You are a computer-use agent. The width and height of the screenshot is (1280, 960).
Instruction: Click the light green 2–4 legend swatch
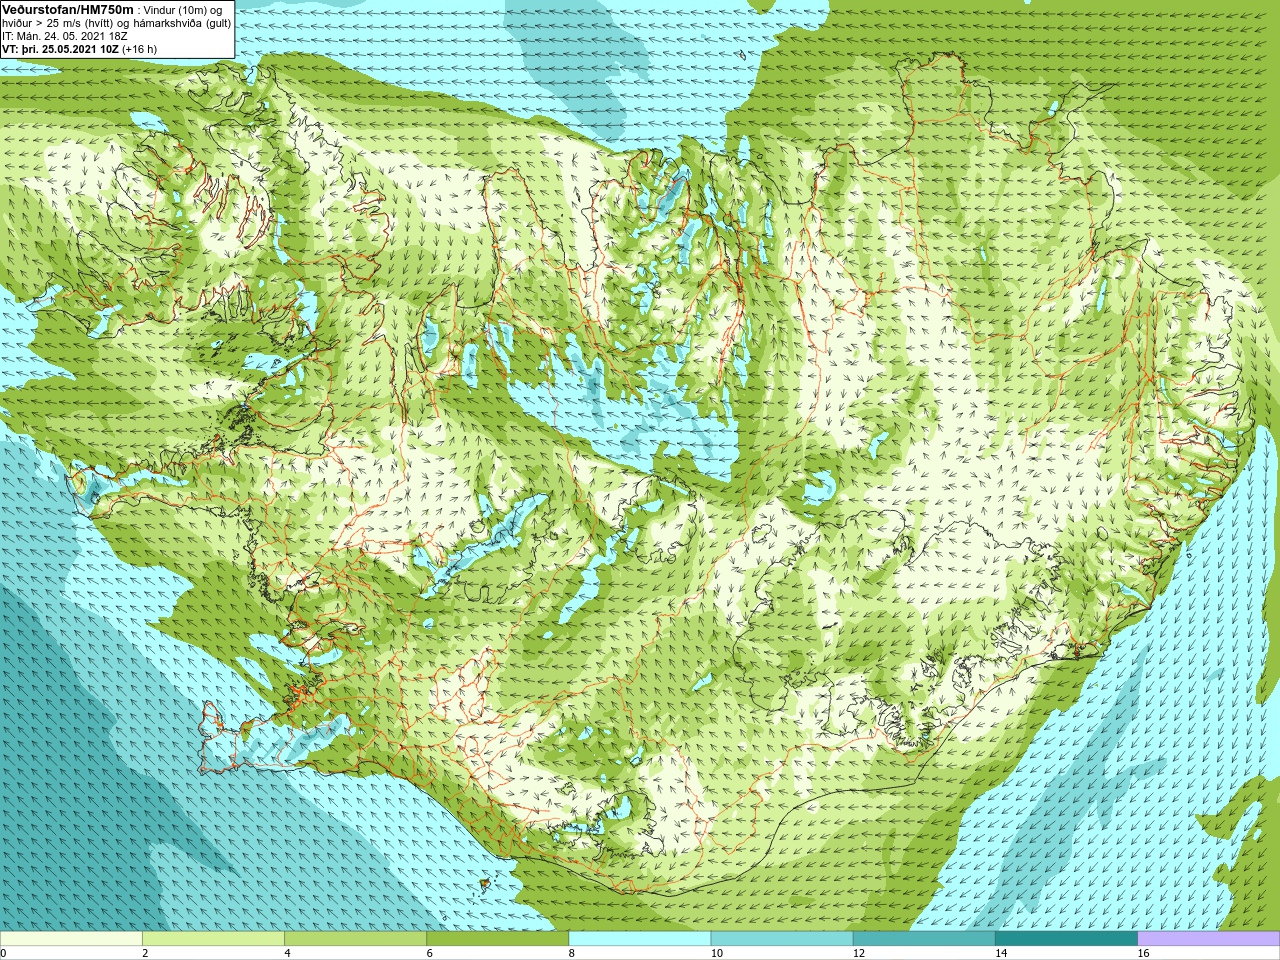[213, 939]
